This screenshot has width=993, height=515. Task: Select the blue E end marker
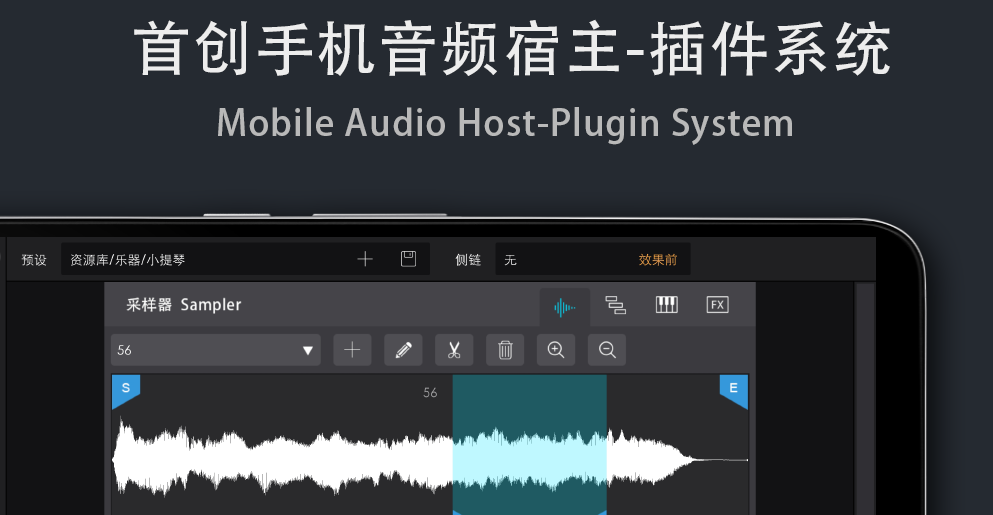[734, 390]
